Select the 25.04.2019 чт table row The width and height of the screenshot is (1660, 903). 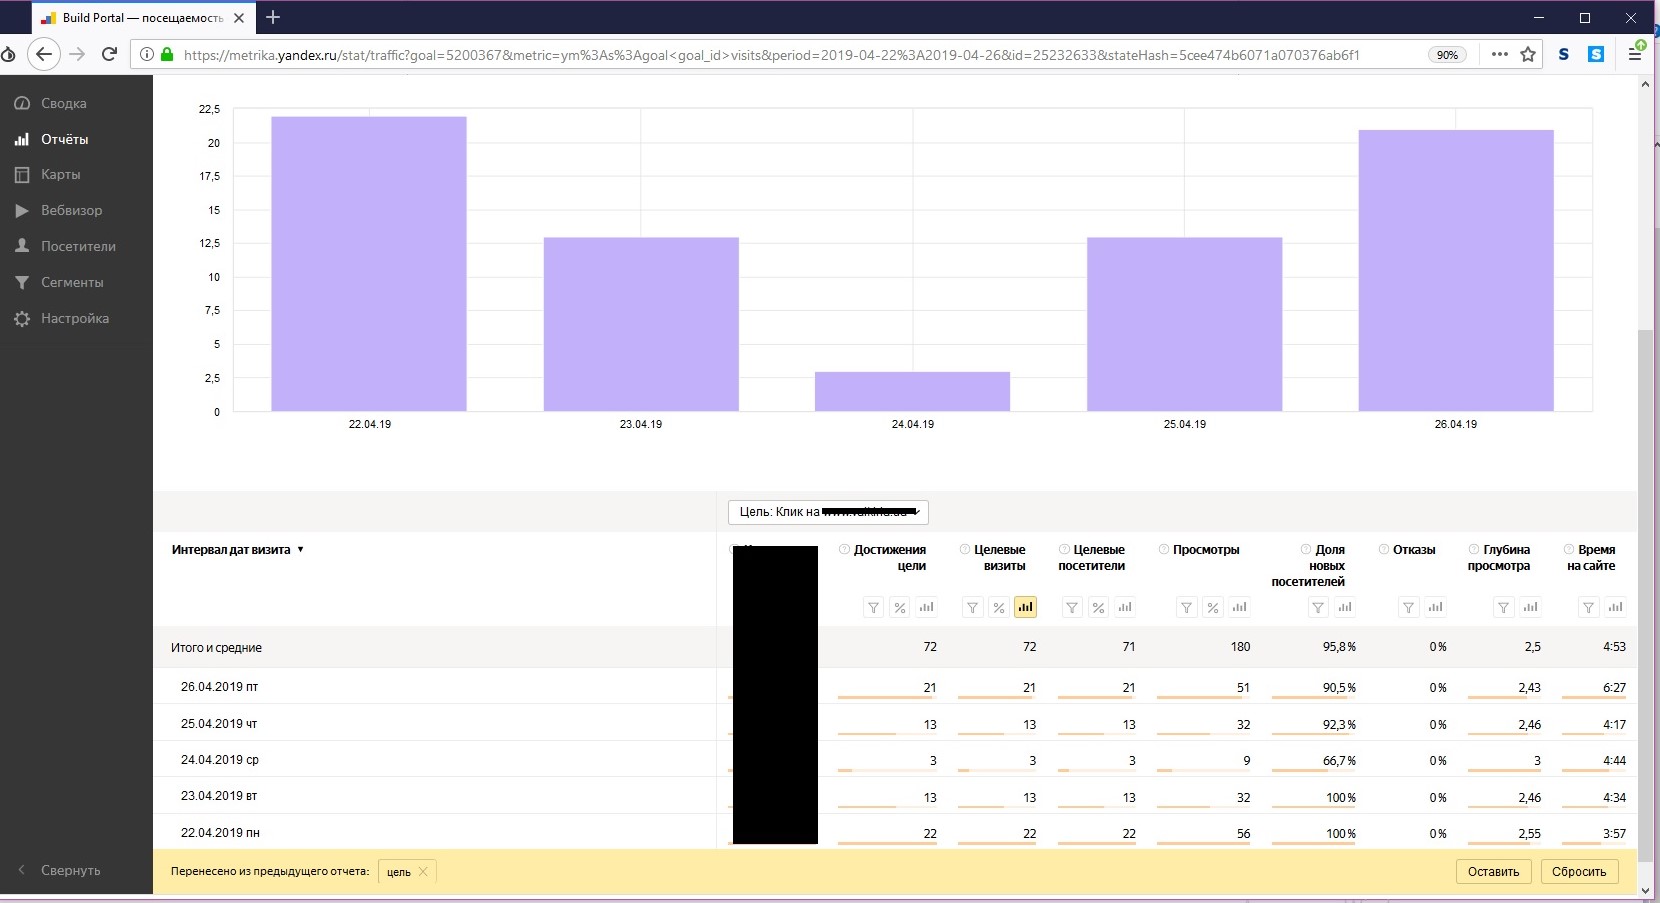pyautogui.click(x=895, y=723)
